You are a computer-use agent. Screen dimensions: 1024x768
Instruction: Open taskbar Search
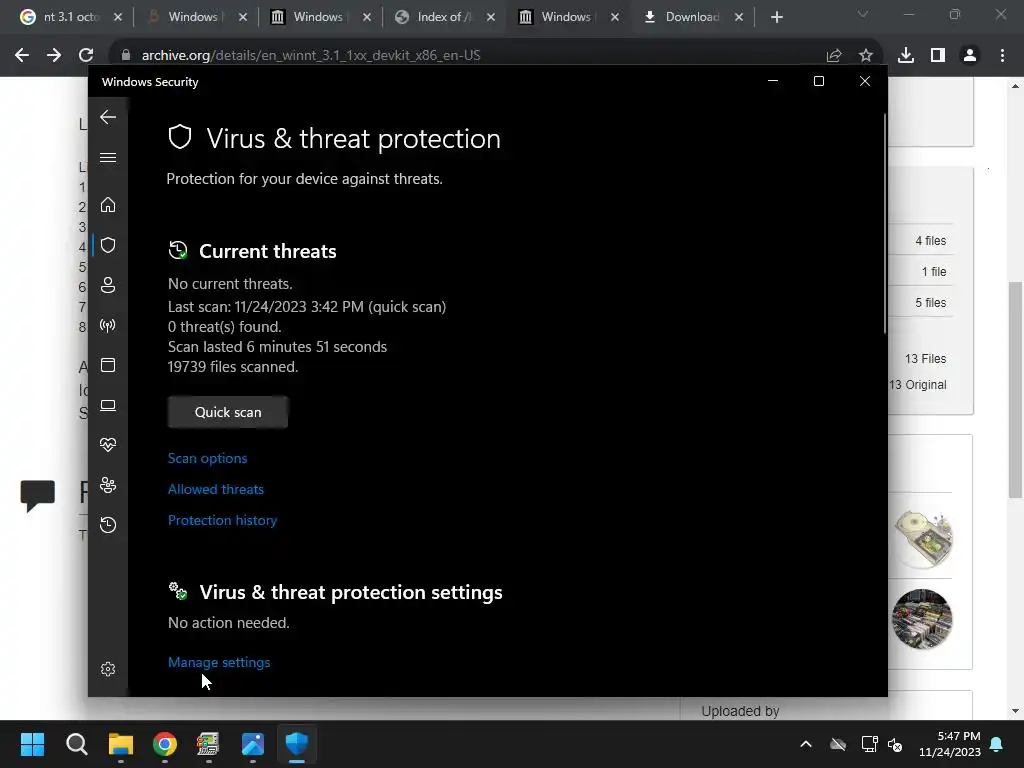[x=76, y=744]
